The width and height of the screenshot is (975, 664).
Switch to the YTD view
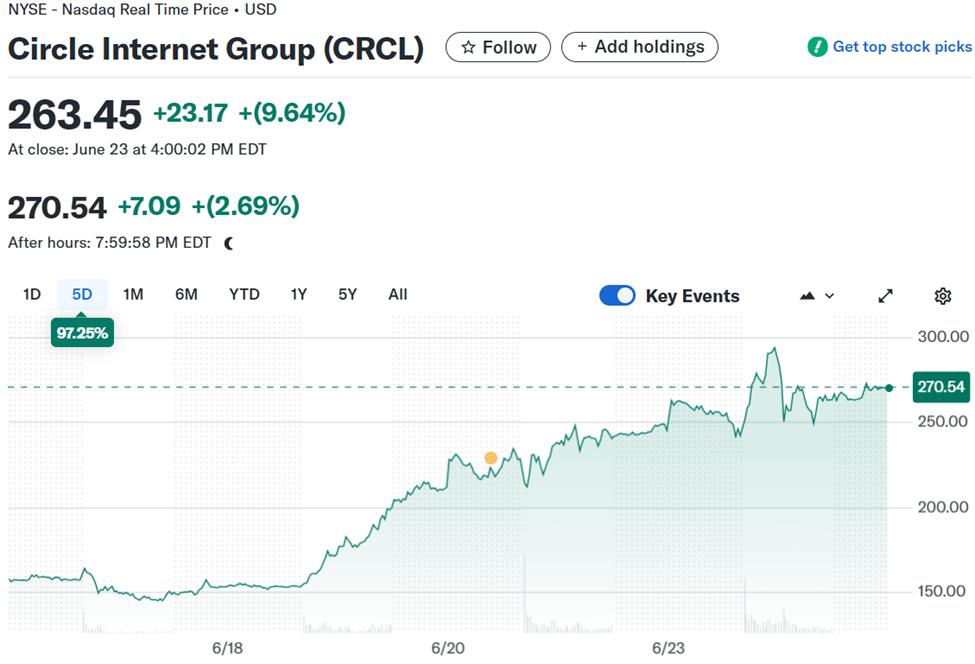coord(245,294)
